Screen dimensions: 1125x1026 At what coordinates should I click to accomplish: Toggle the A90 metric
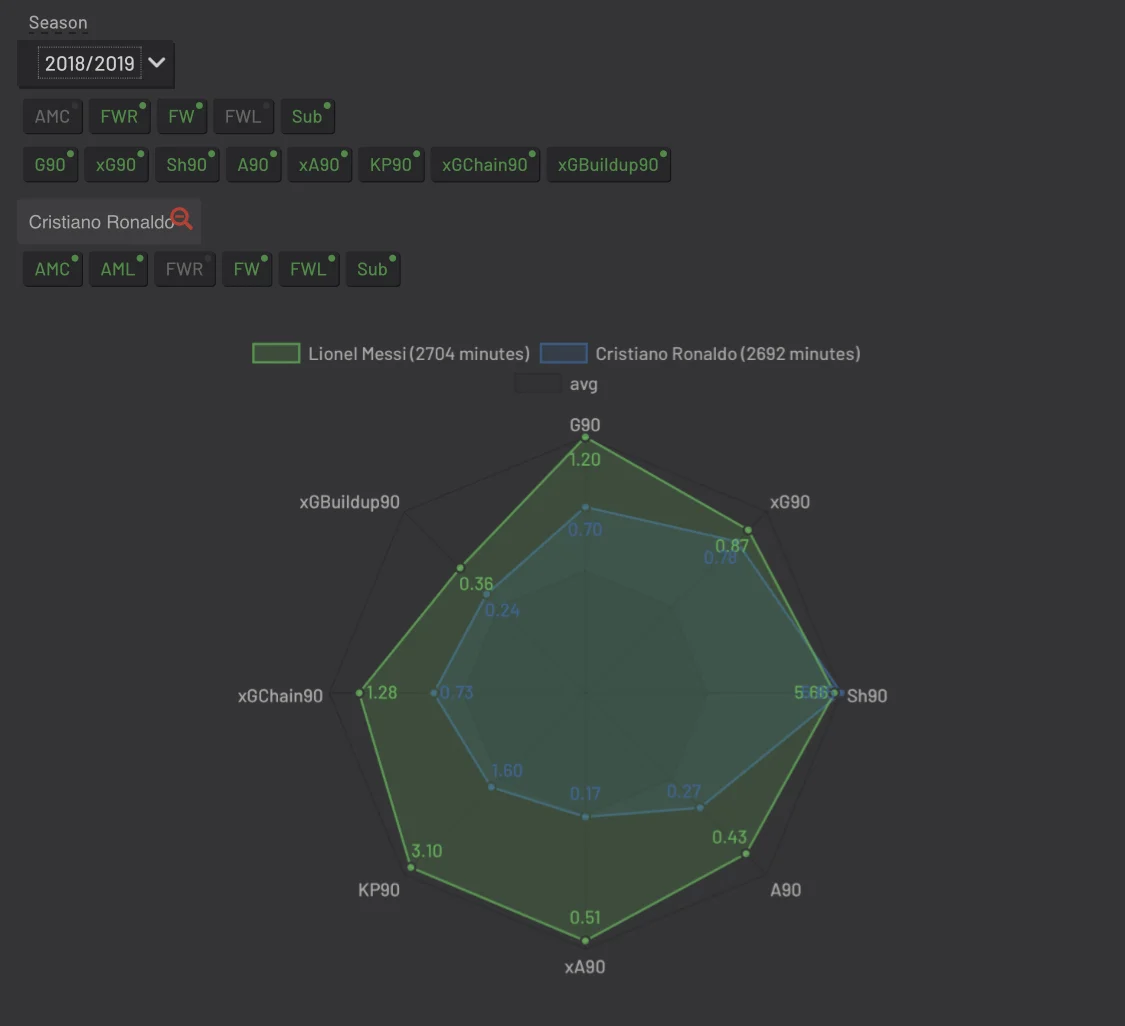point(253,164)
